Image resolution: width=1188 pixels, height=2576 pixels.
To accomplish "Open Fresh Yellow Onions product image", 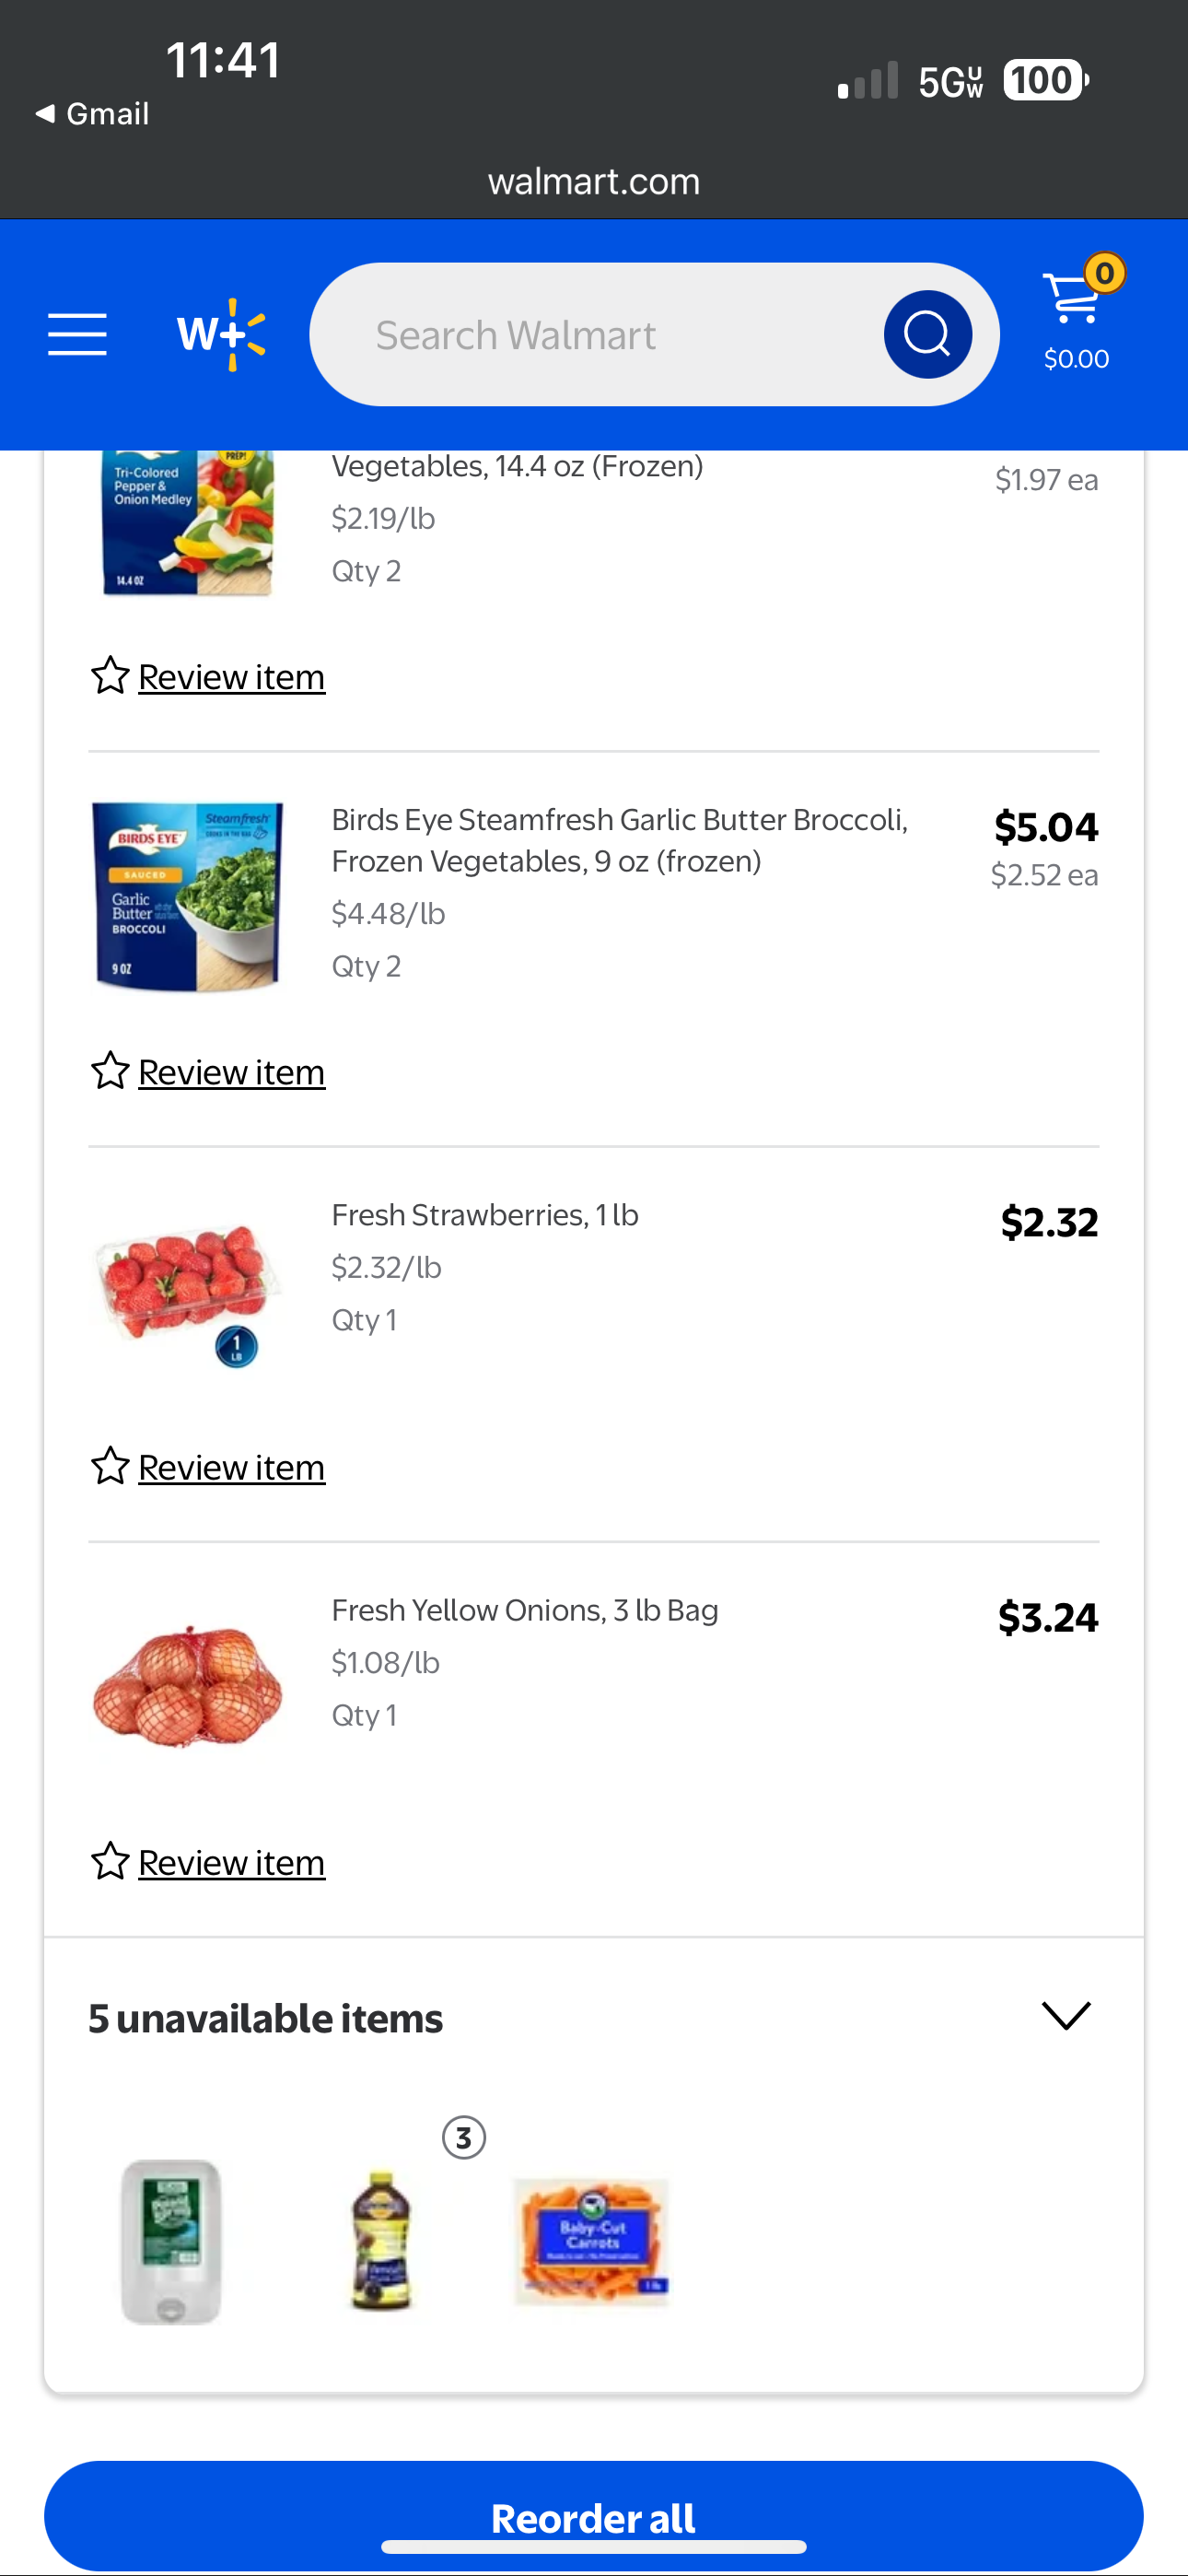I will coord(188,1686).
